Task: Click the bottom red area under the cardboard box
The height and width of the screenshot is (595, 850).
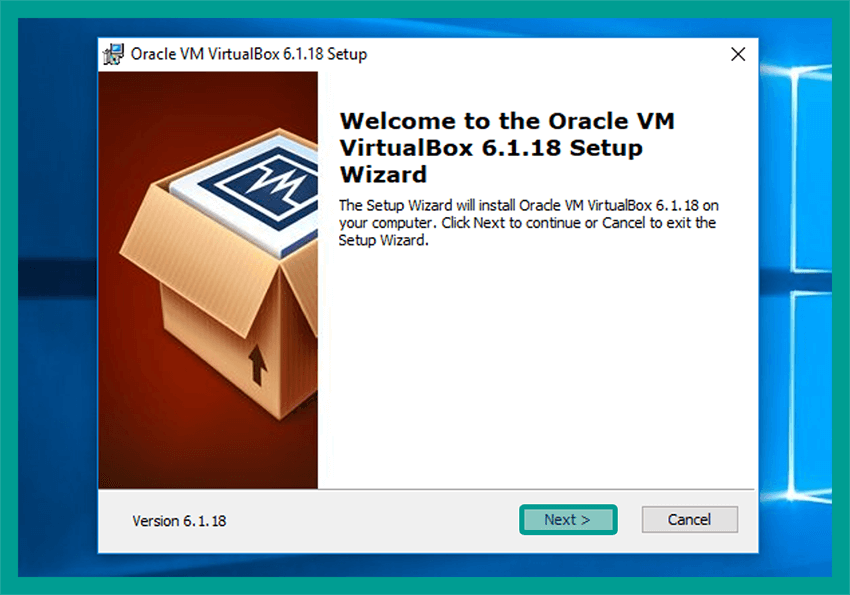Action: click(x=208, y=461)
